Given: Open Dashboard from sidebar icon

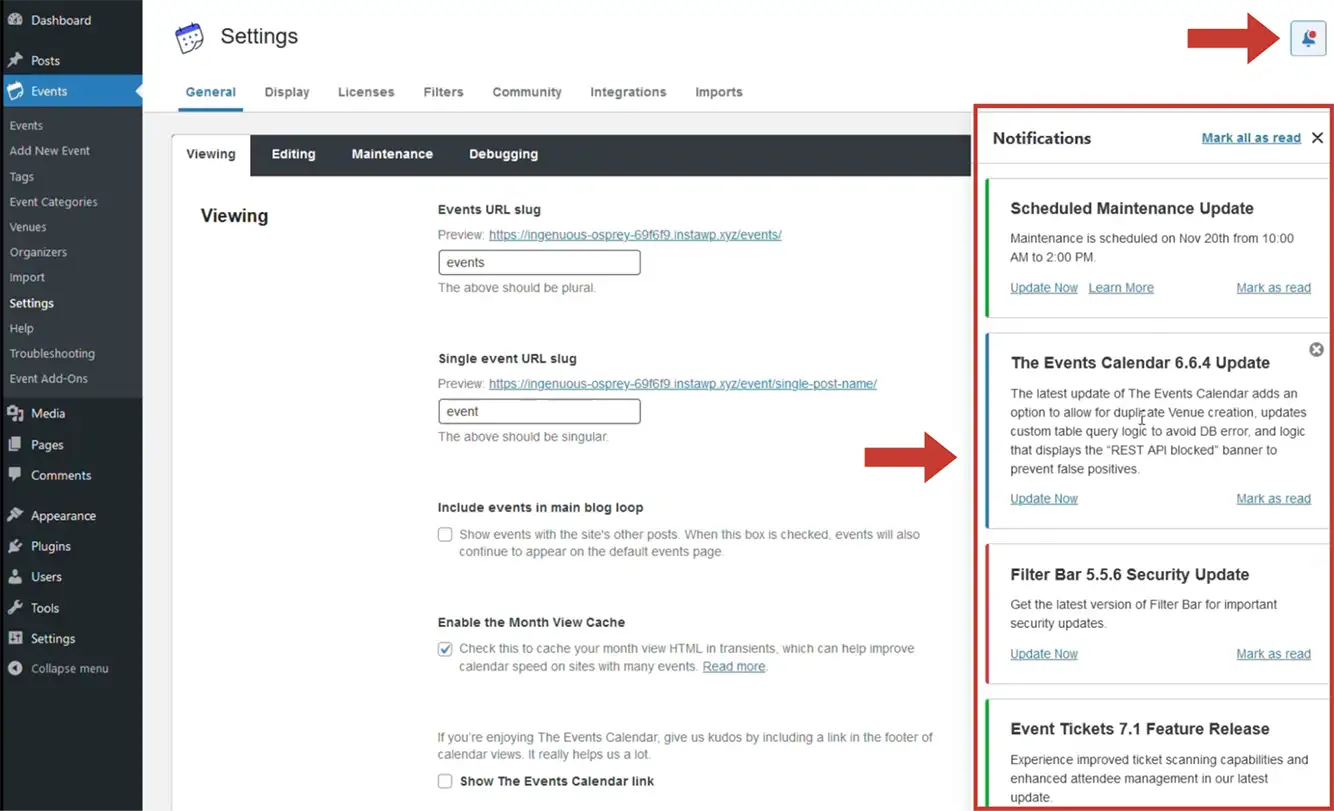Looking at the screenshot, I should (x=15, y=20).
